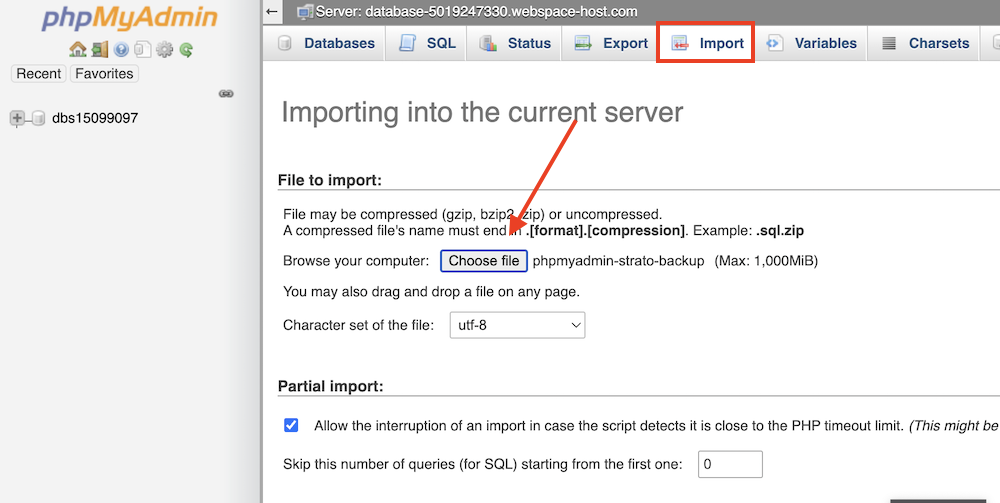Open the Import tab
This screenshot has height=503, width=1000.
coord(706,43)
